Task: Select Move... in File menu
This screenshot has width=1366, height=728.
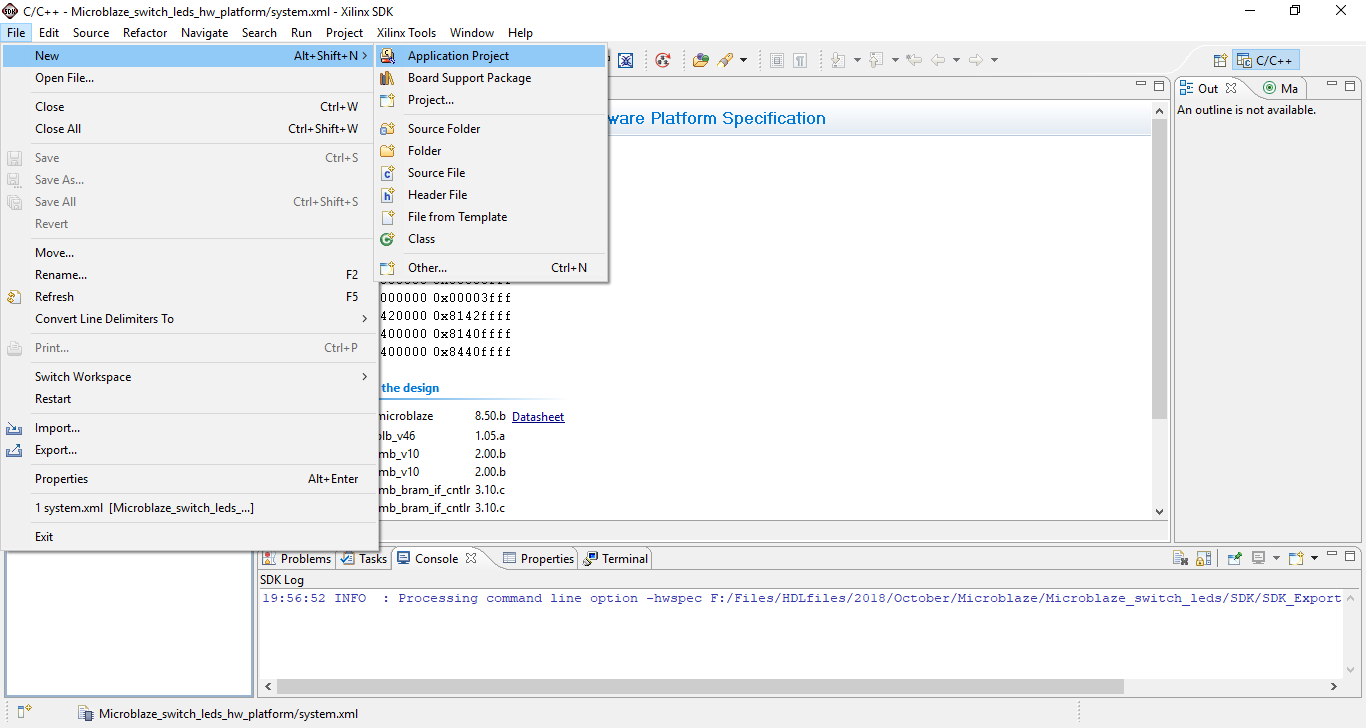Action: (x=189, y=253)
